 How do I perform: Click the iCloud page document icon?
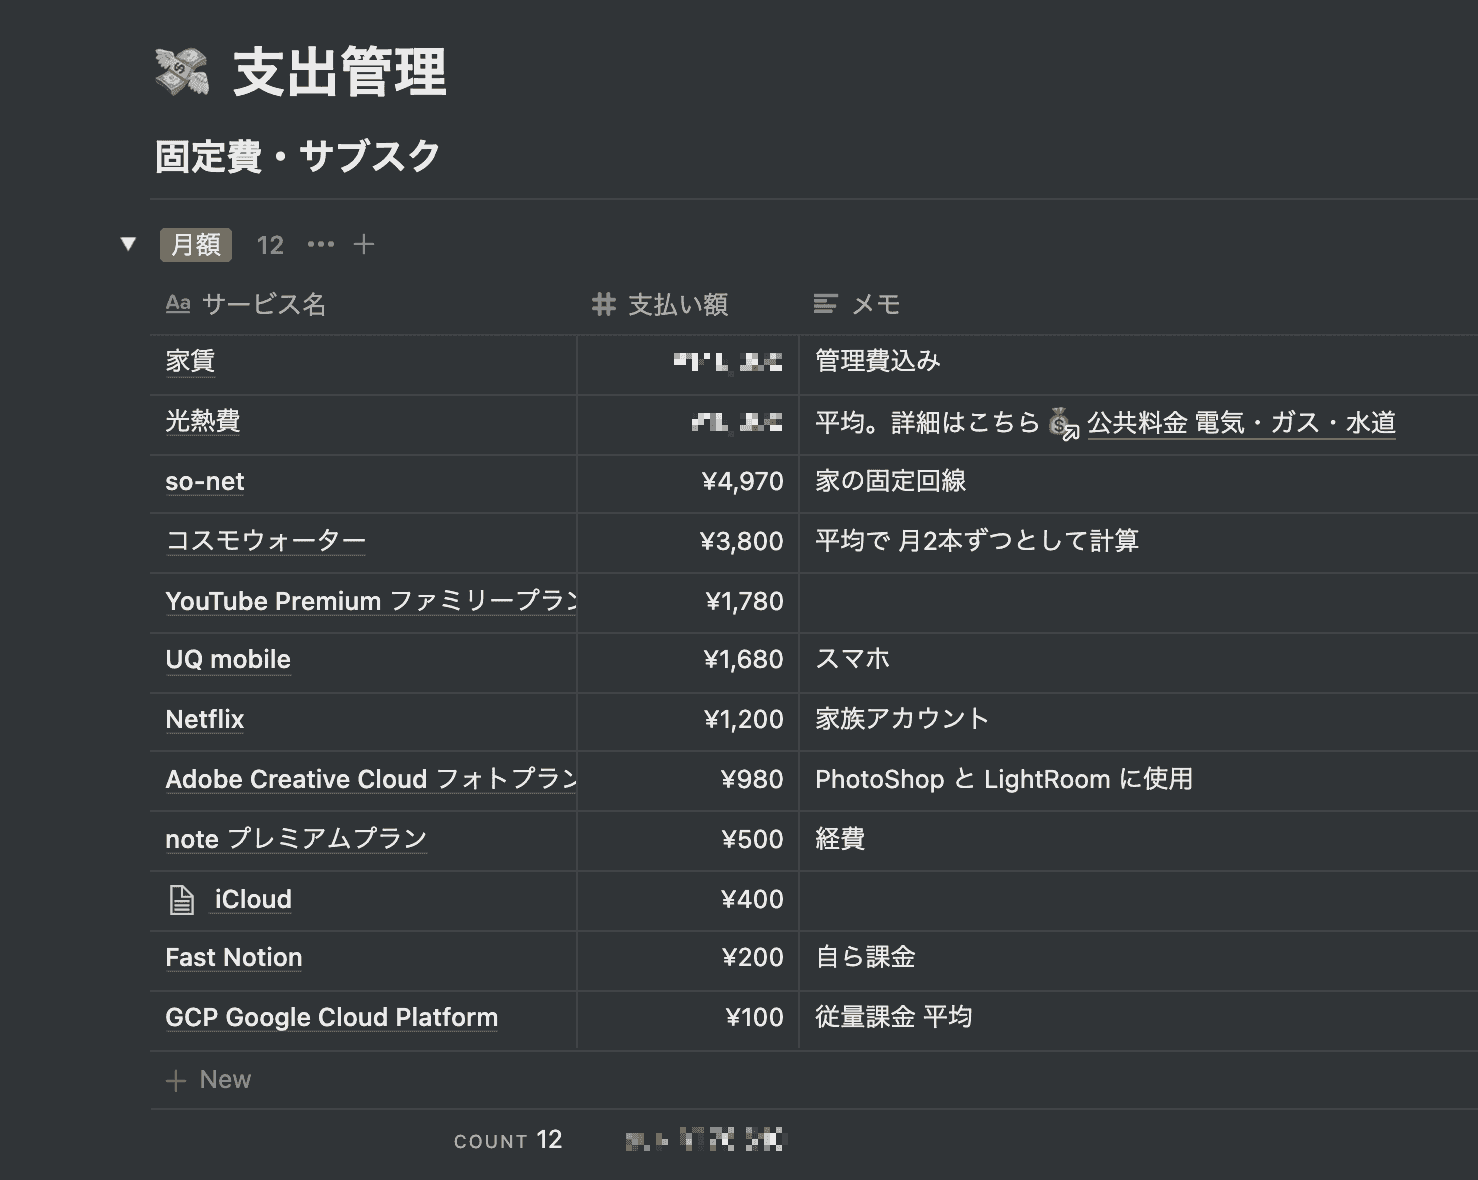coord(181,900)
